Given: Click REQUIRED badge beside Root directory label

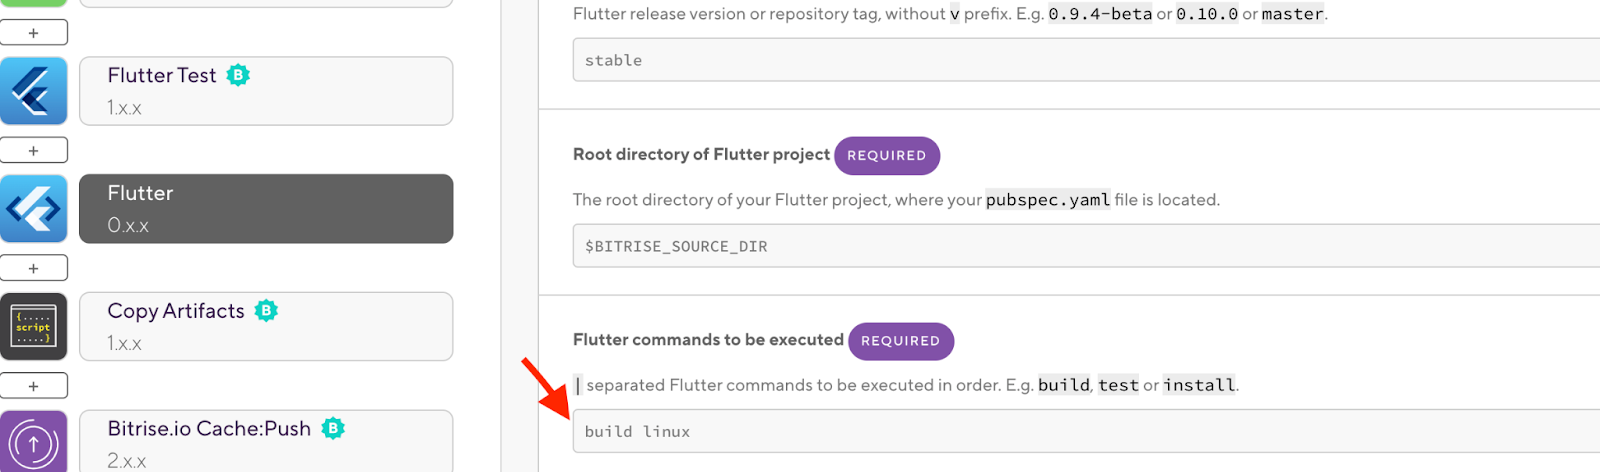Looking at the screenshot, I should (x=887, y=155).
